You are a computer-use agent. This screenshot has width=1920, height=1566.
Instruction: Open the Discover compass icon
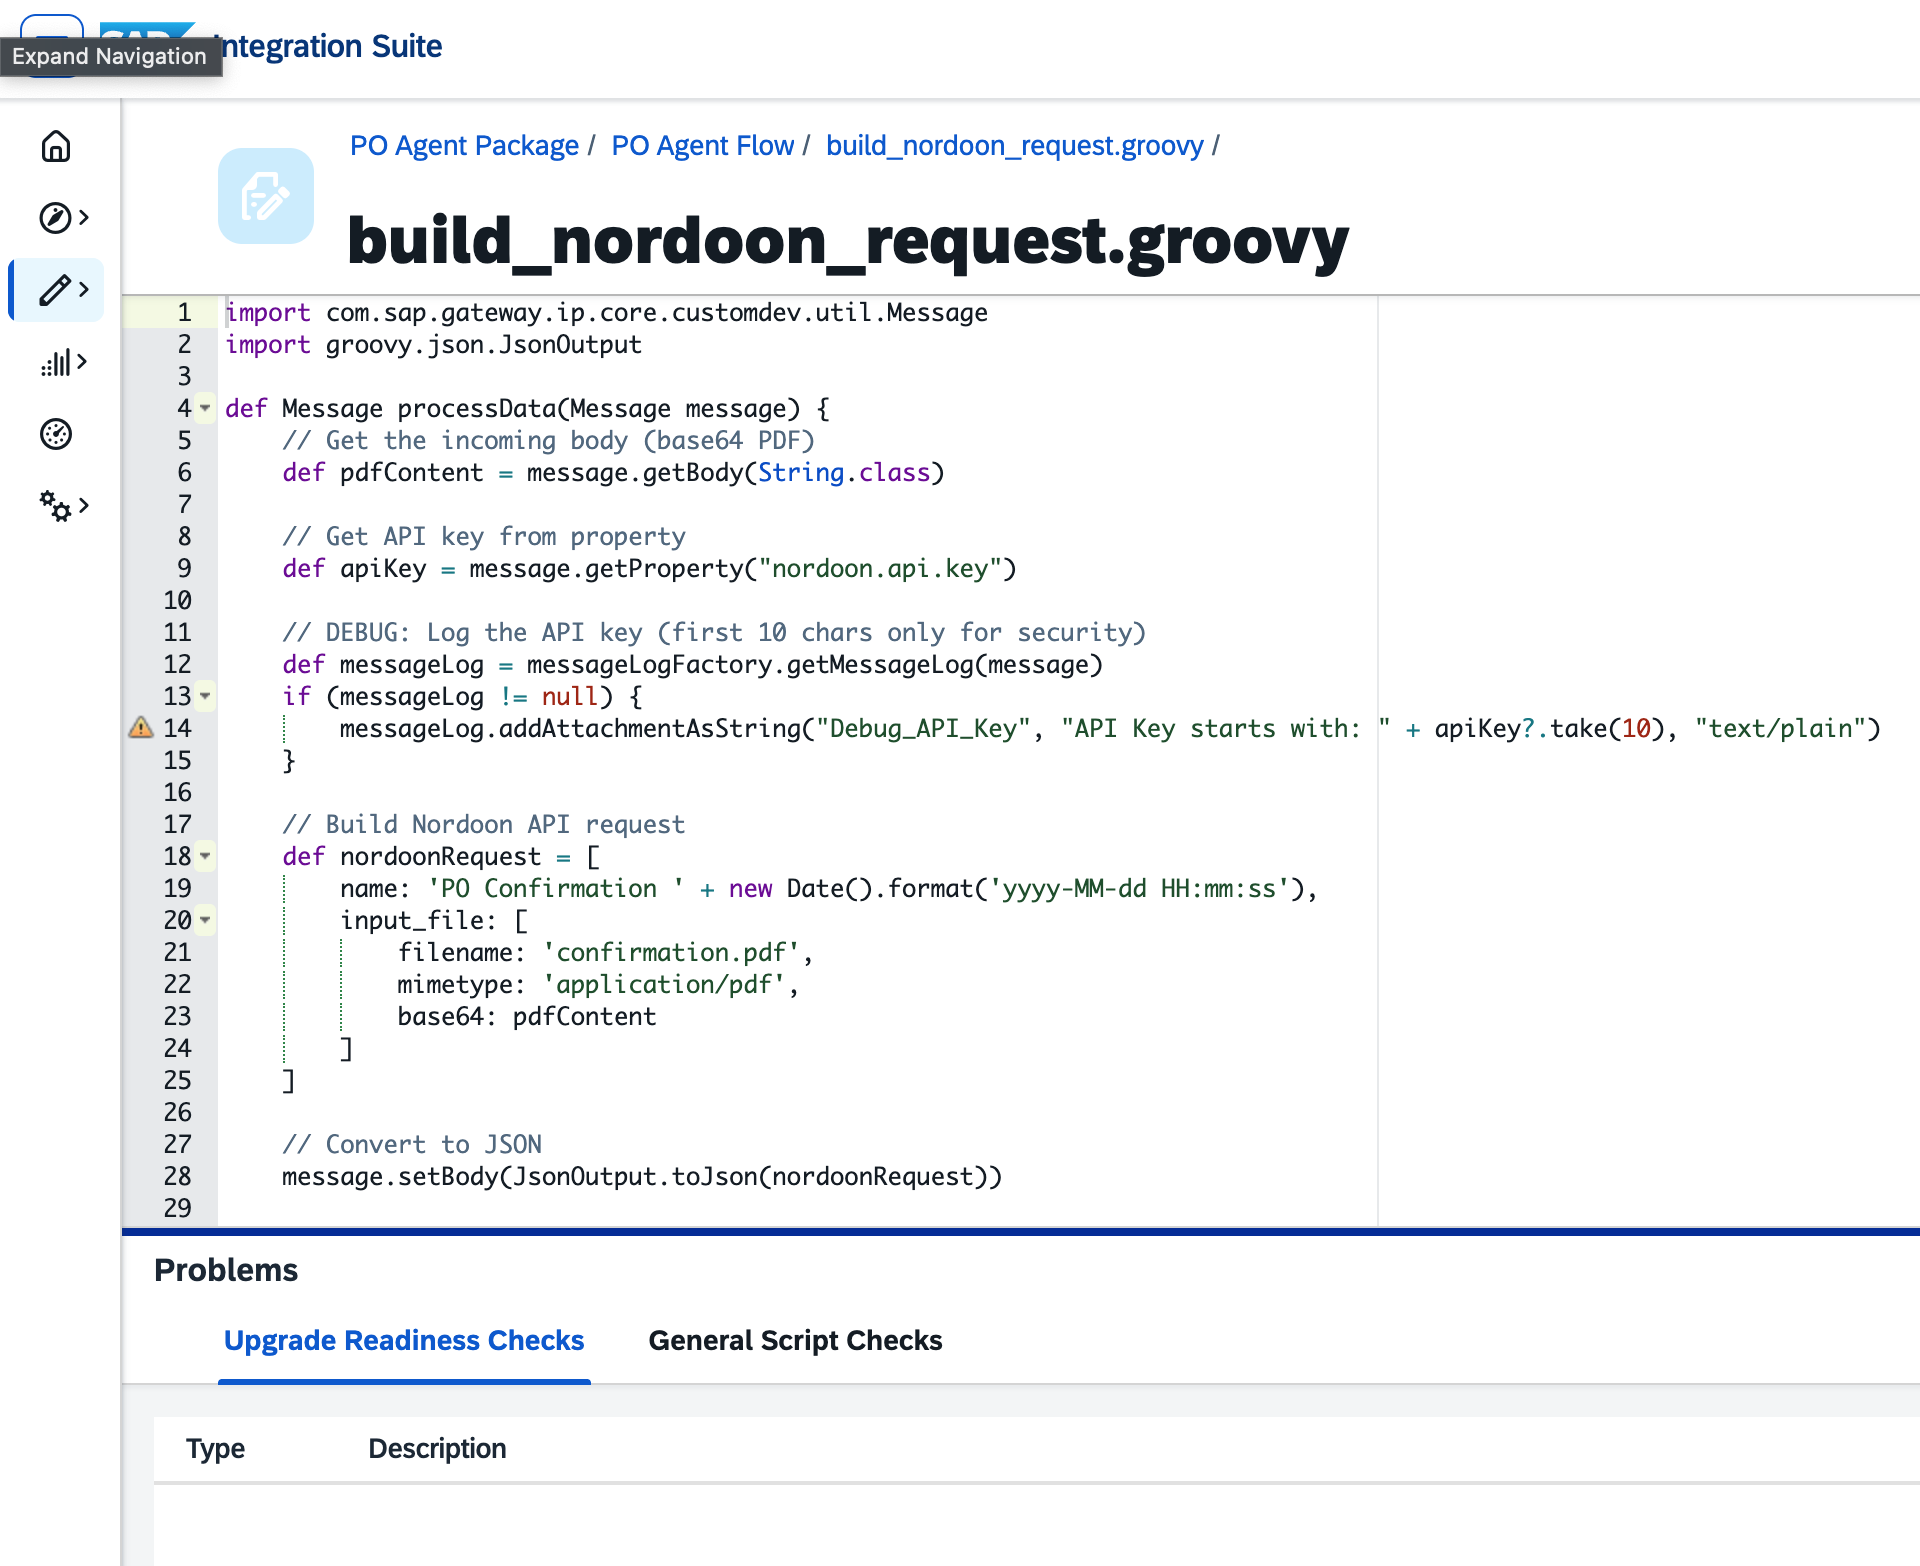[56, 218]
